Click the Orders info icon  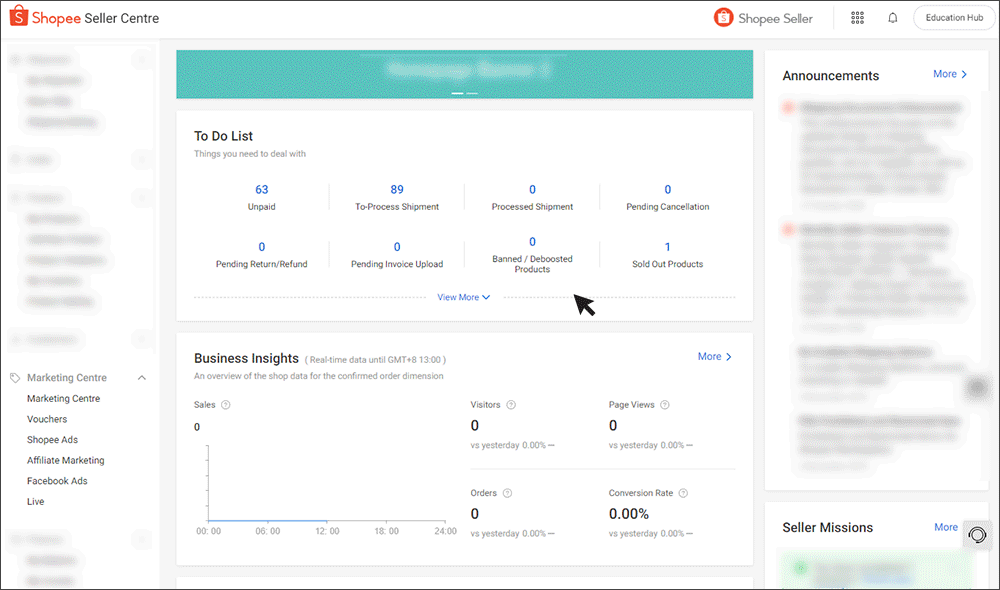(506, 493)
